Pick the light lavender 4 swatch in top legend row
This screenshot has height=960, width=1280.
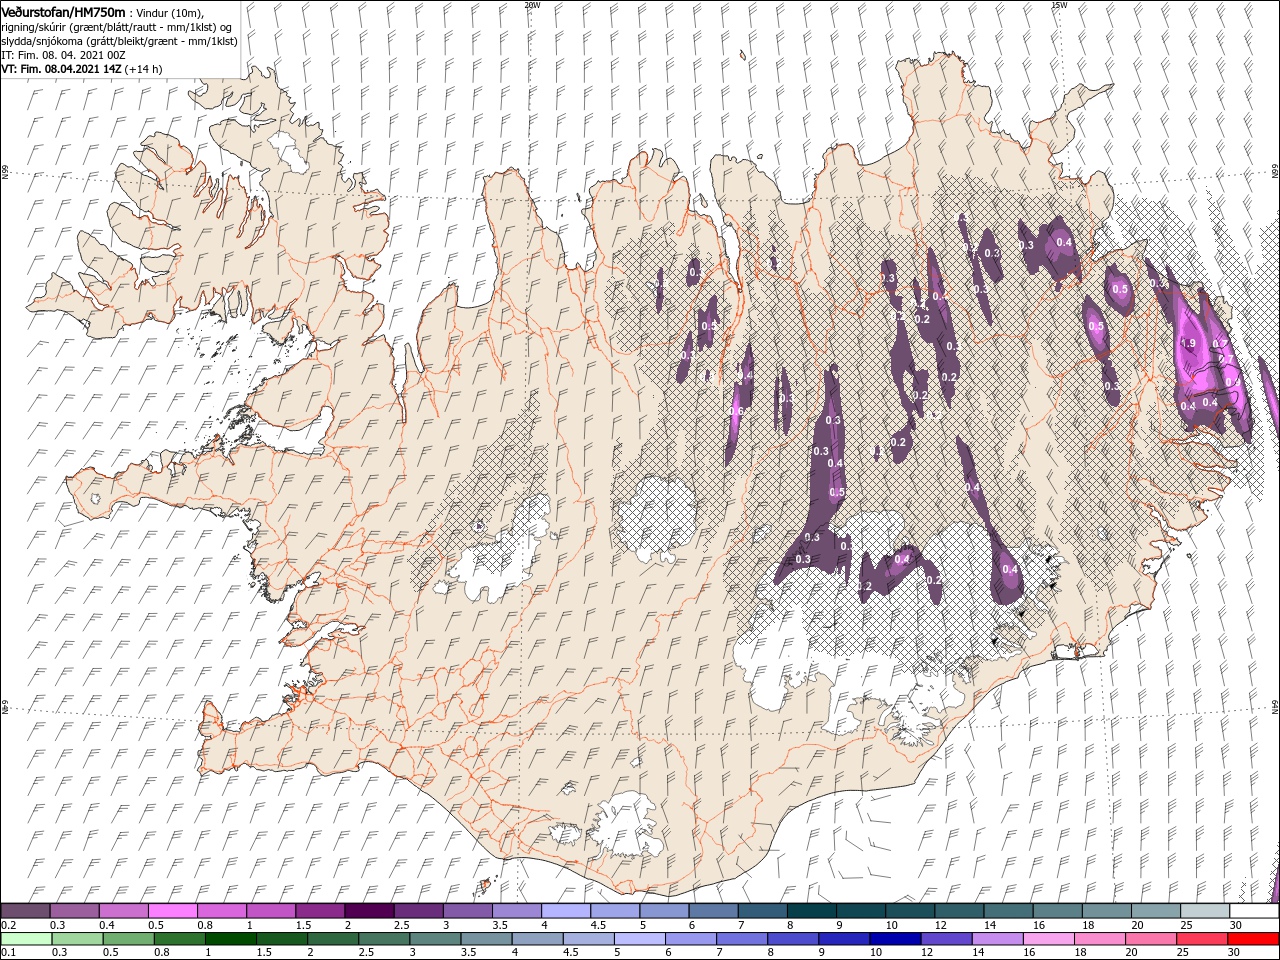(x=565, y=911)
